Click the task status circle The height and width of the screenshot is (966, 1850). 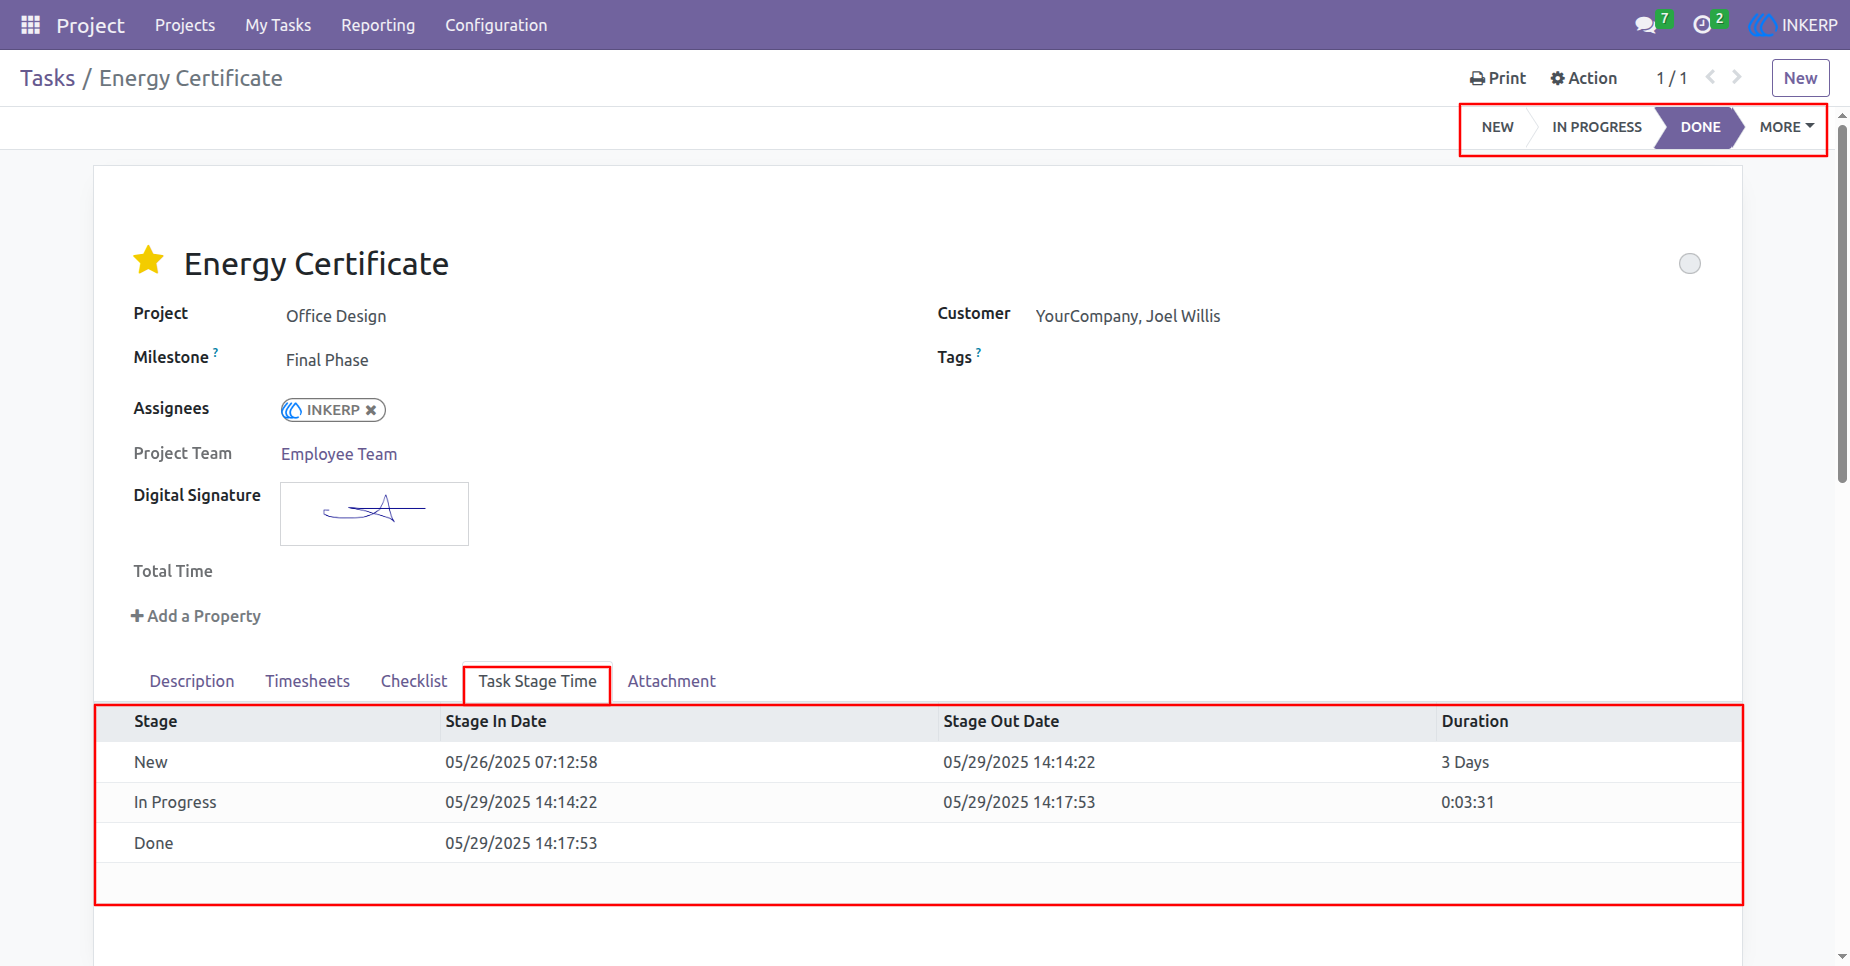pos(1690,263)
